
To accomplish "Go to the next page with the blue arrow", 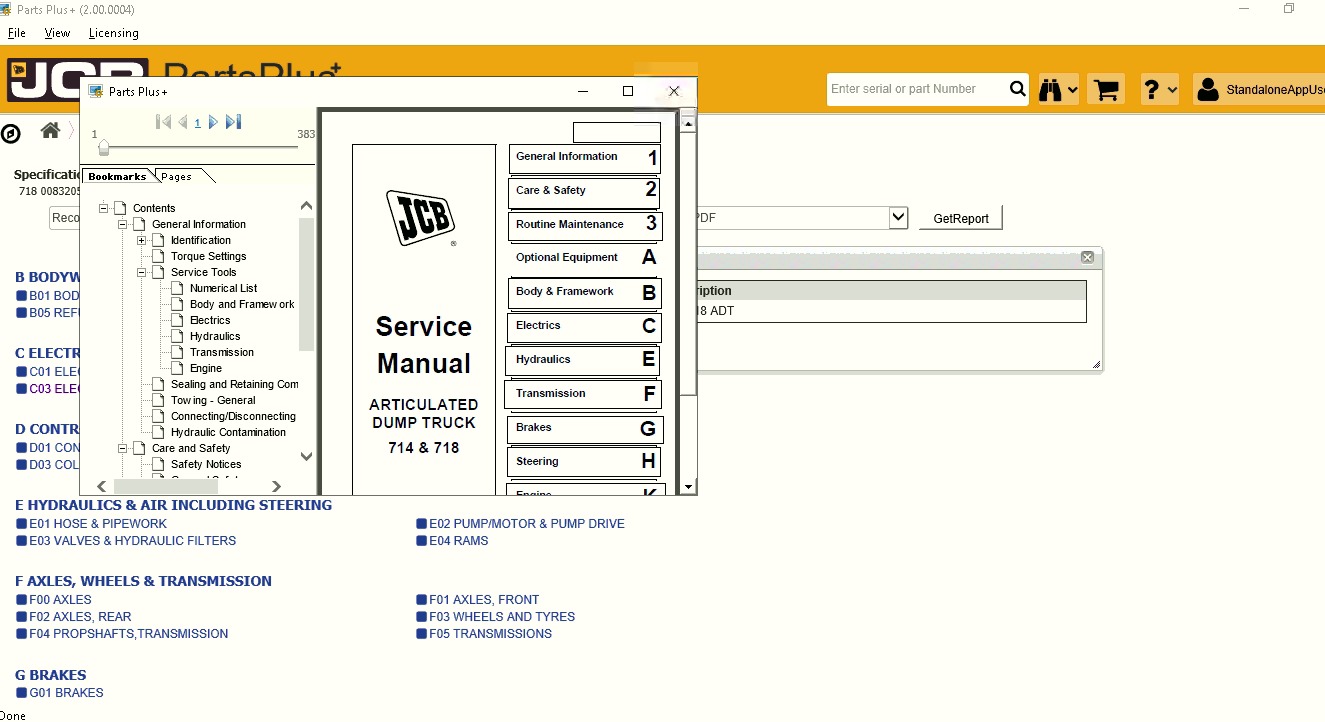I will (x=213, y=122).
